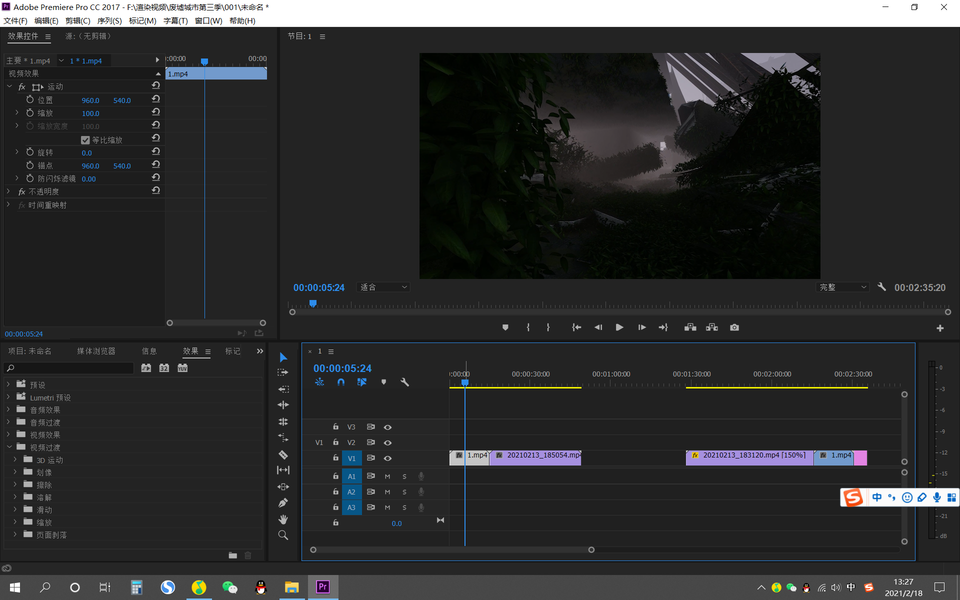Toggle V2 track output eye
960x600 pixels.
(x=388, y=443)
